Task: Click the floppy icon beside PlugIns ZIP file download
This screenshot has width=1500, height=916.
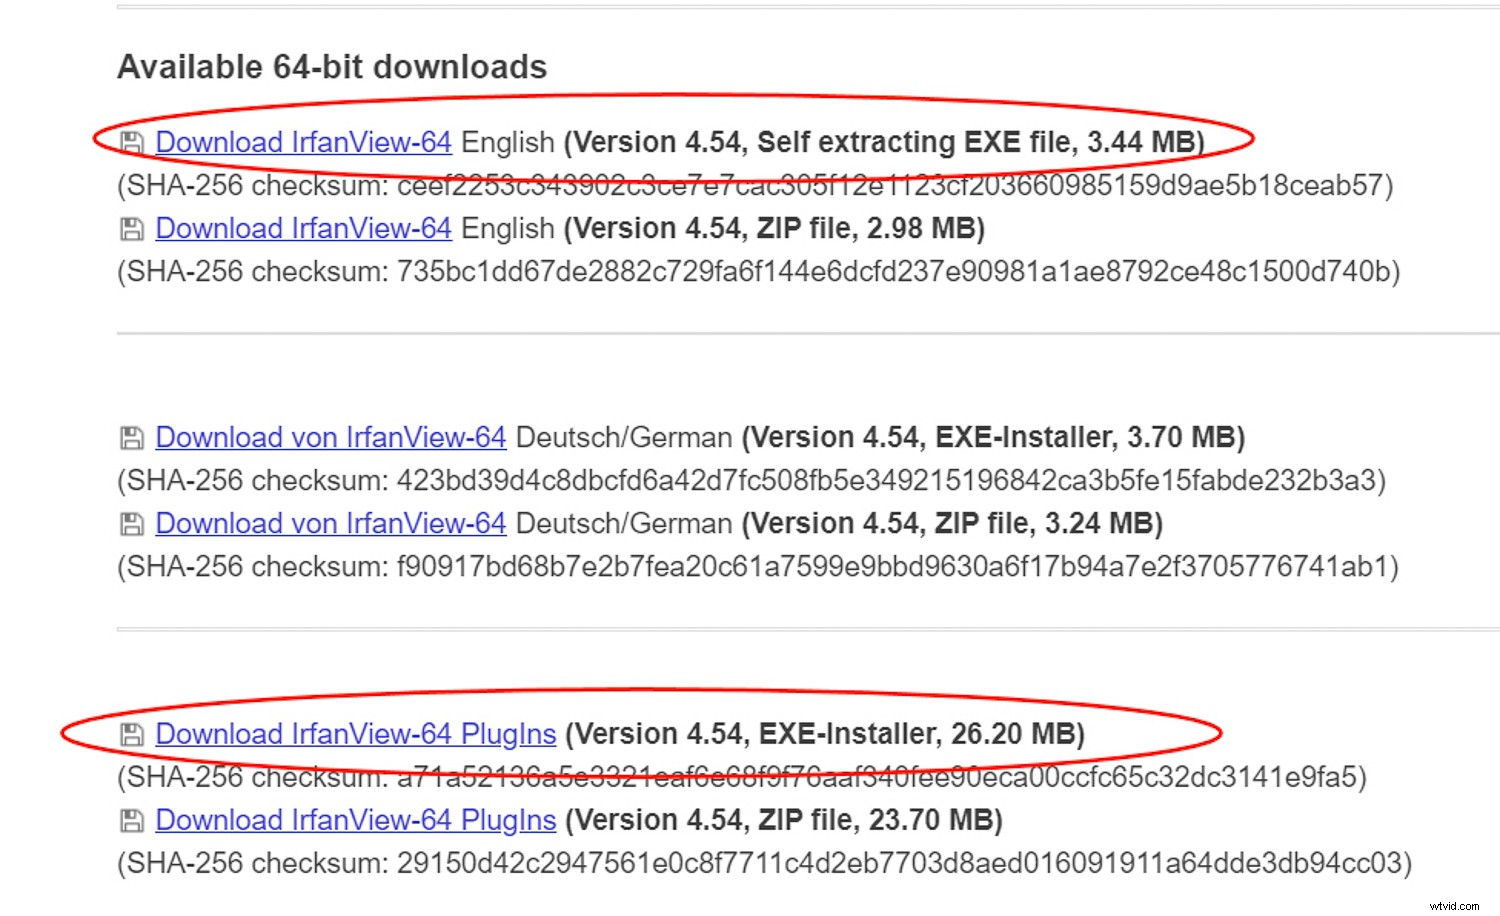Action: (x=132, y=821)
